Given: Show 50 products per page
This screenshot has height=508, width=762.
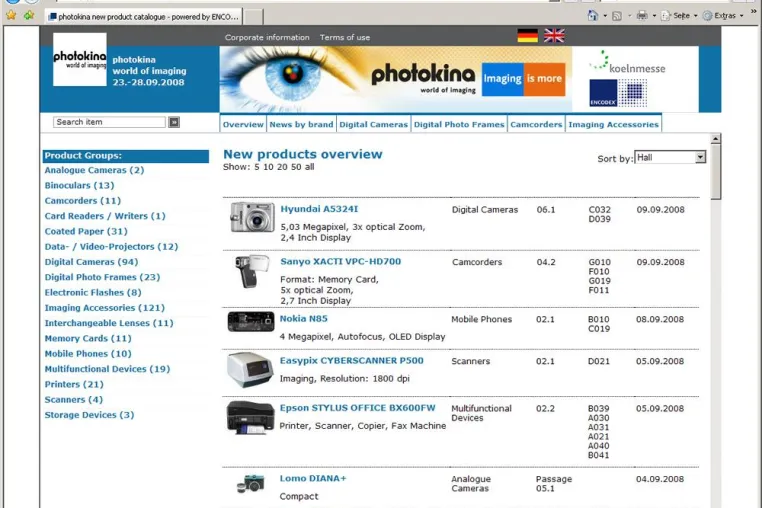Looking at the screenshot, I should (296, 167).
